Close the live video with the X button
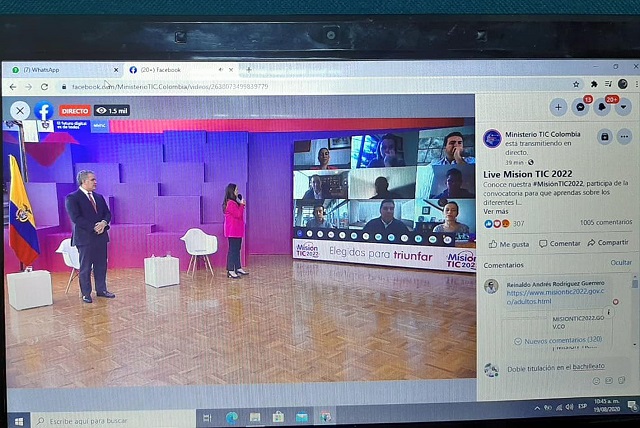This screenshot has width=640, height=428. coord(20,111)
